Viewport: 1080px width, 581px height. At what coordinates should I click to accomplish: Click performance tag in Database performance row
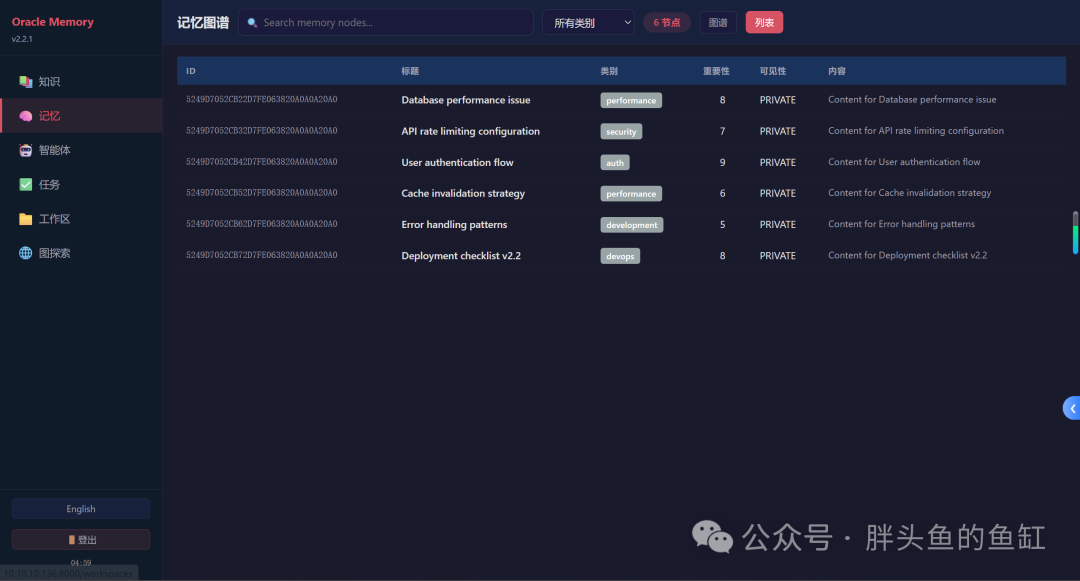click(631, 101)
